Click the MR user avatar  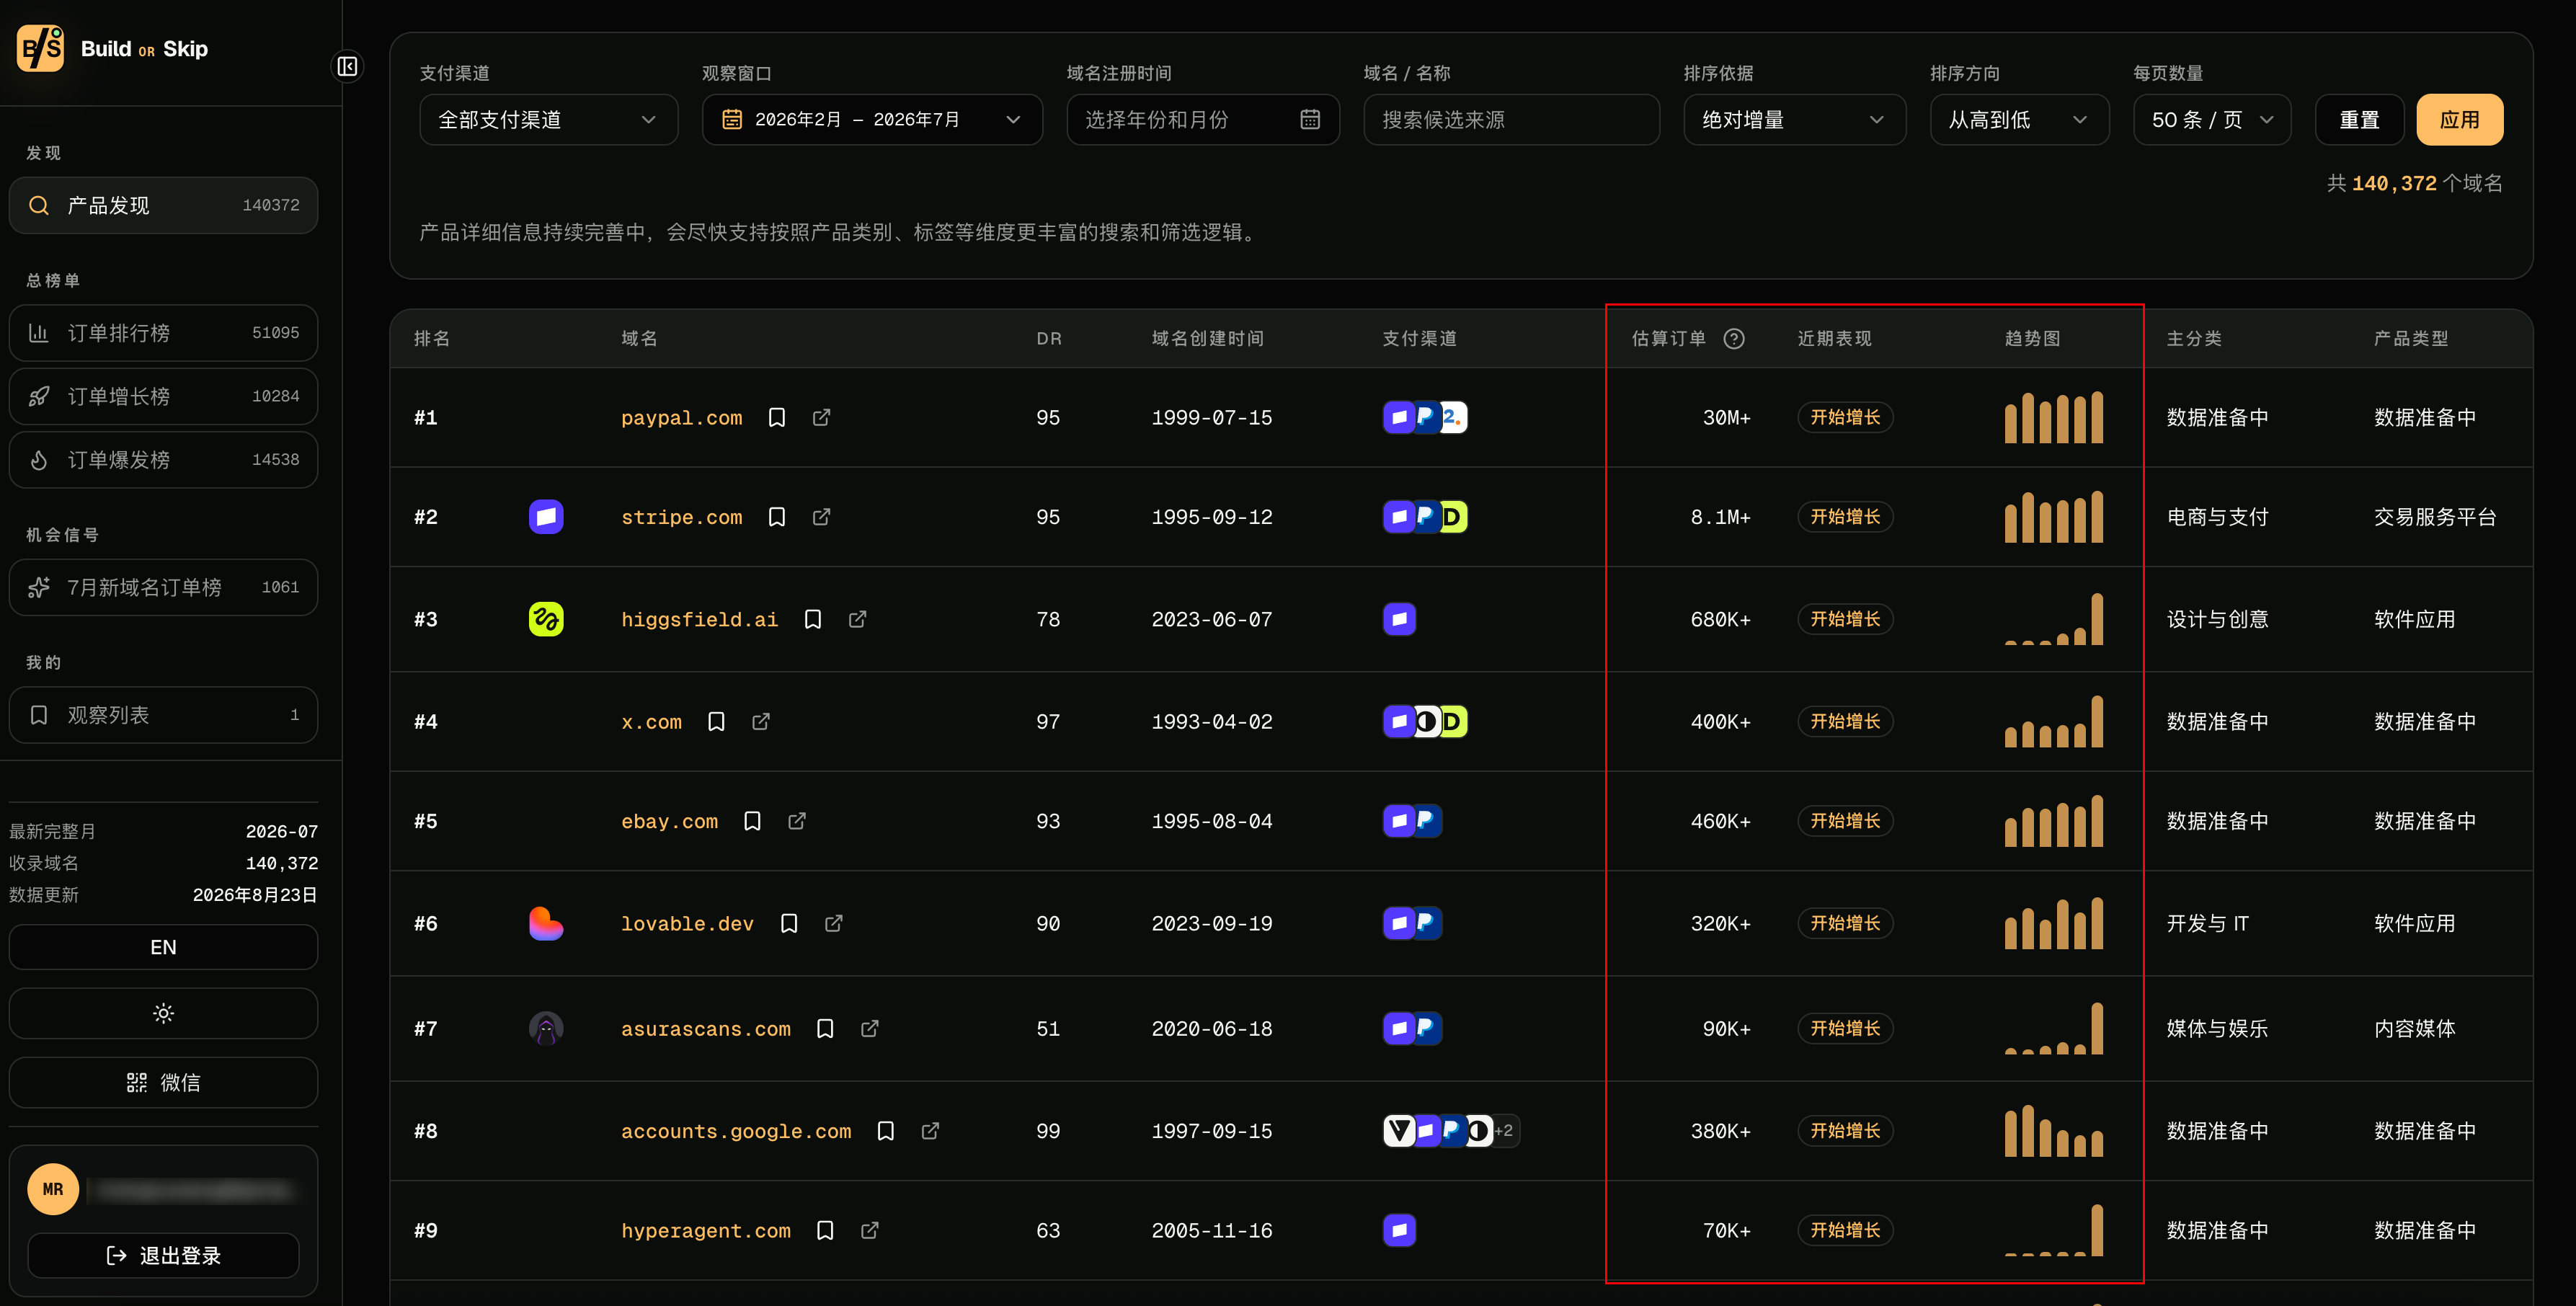coord(53,1189)
